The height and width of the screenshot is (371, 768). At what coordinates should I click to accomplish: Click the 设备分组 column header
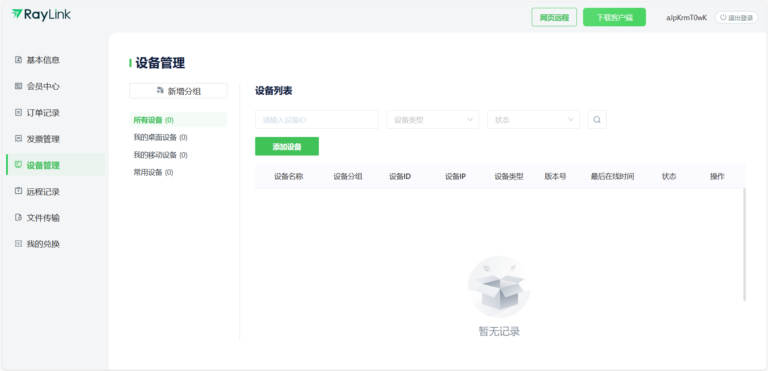348,176
